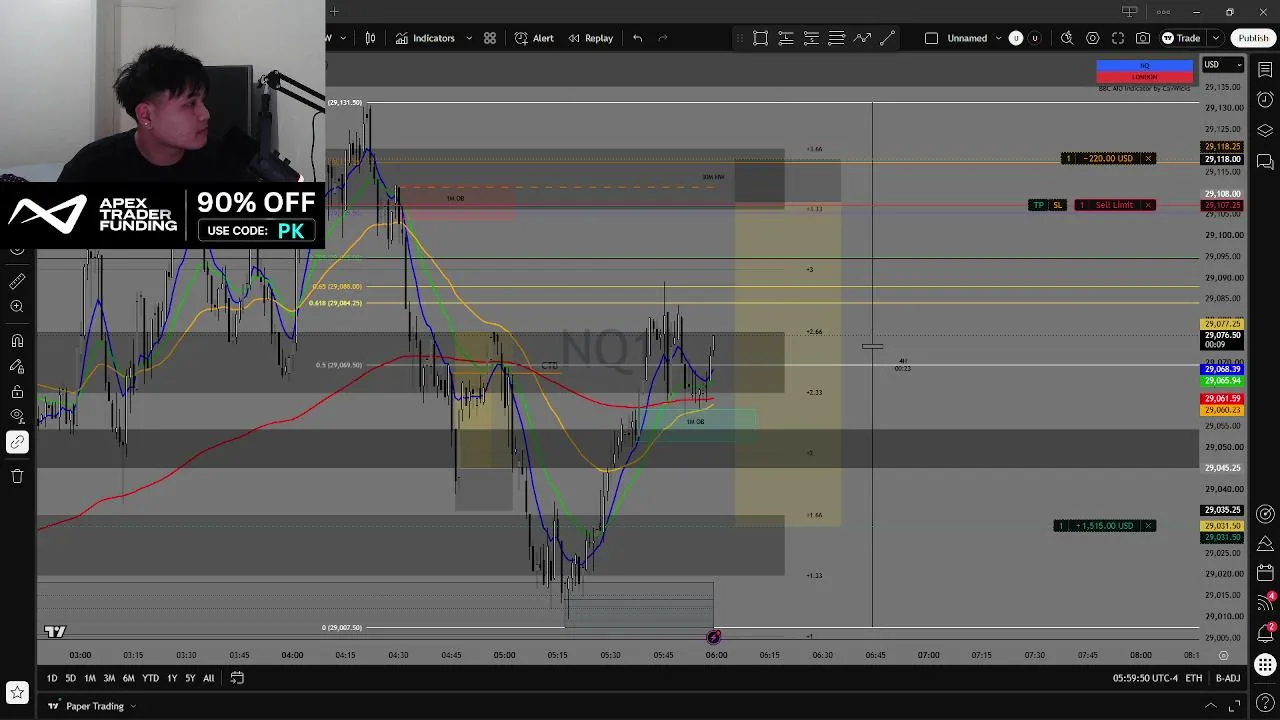This screenshot has width=1280, height=720.
Task: Toggle Magnet mode
Action: coord(17,341)
